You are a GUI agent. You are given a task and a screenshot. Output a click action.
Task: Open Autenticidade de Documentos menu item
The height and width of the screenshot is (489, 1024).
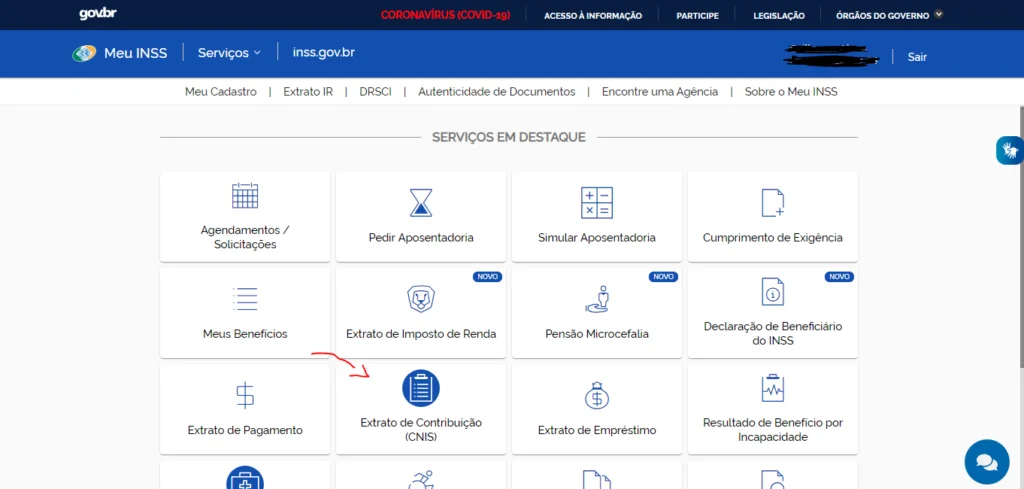click(497, 92)
